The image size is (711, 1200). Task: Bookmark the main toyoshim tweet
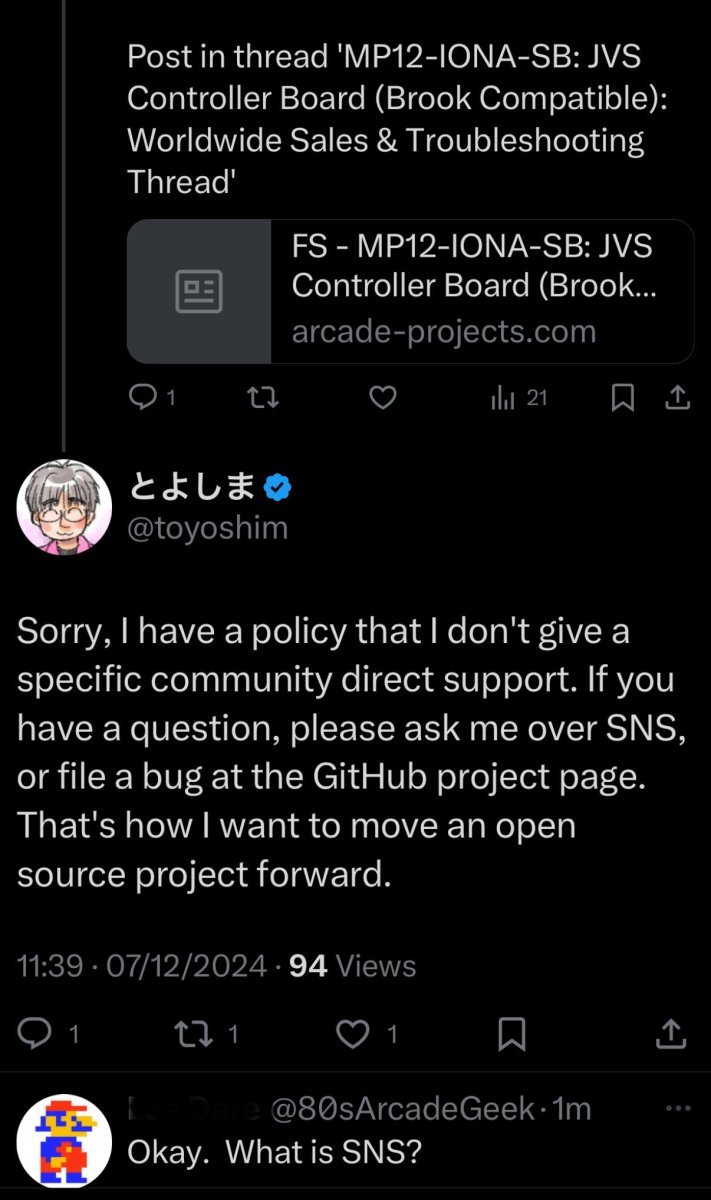pyautogui.click(x=512, y=1033)
